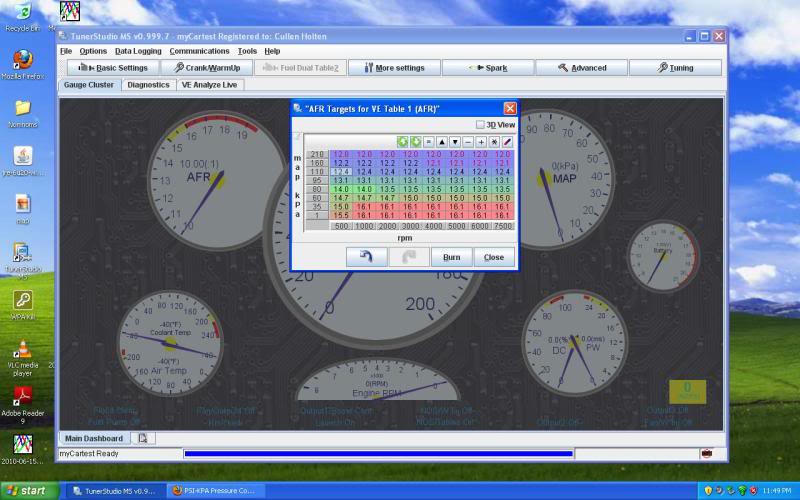This screenshot has width=800, height=500.
Task: Open the Crank/WarmUp toolbar dropdown
Action: 207,68
